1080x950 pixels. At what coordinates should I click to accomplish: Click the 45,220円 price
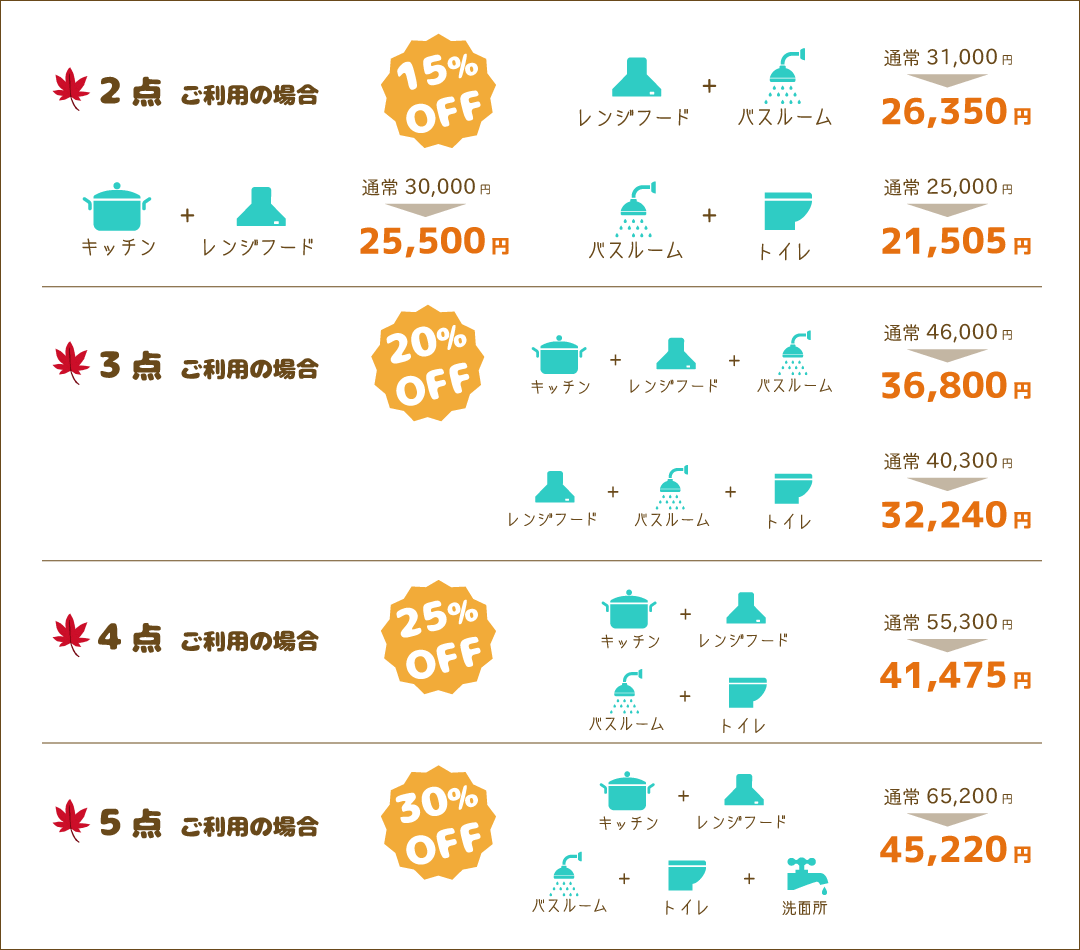click(x=956, y=849)
